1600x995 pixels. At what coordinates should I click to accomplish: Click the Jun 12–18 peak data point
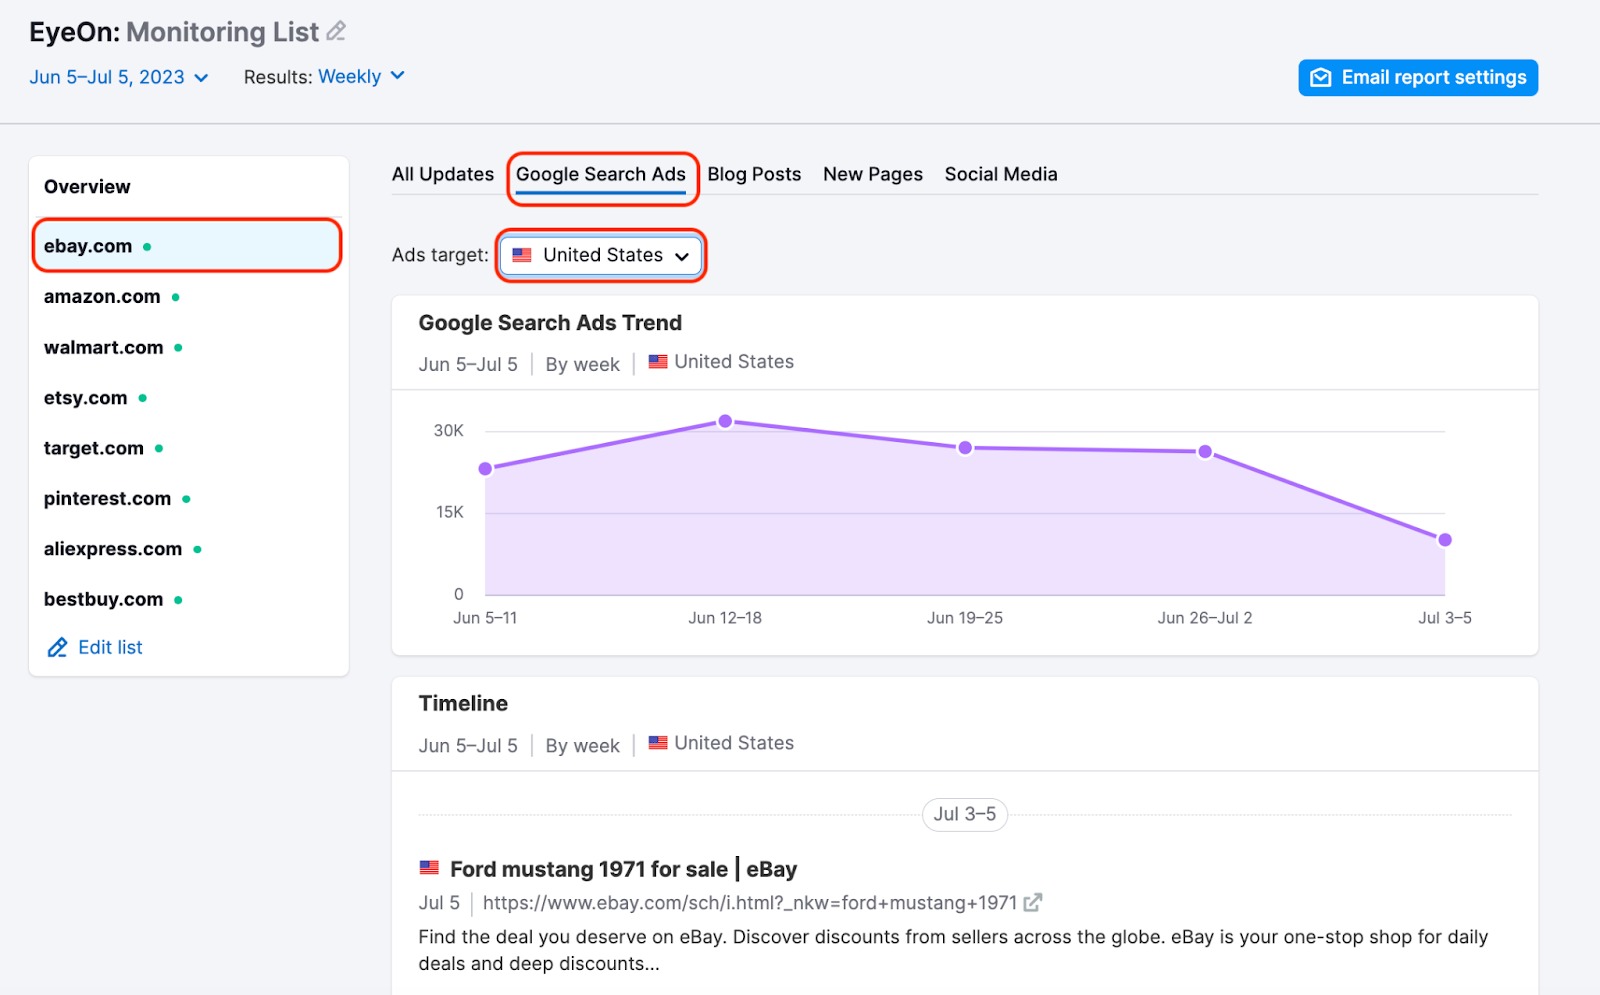click(x=725, y=421)
